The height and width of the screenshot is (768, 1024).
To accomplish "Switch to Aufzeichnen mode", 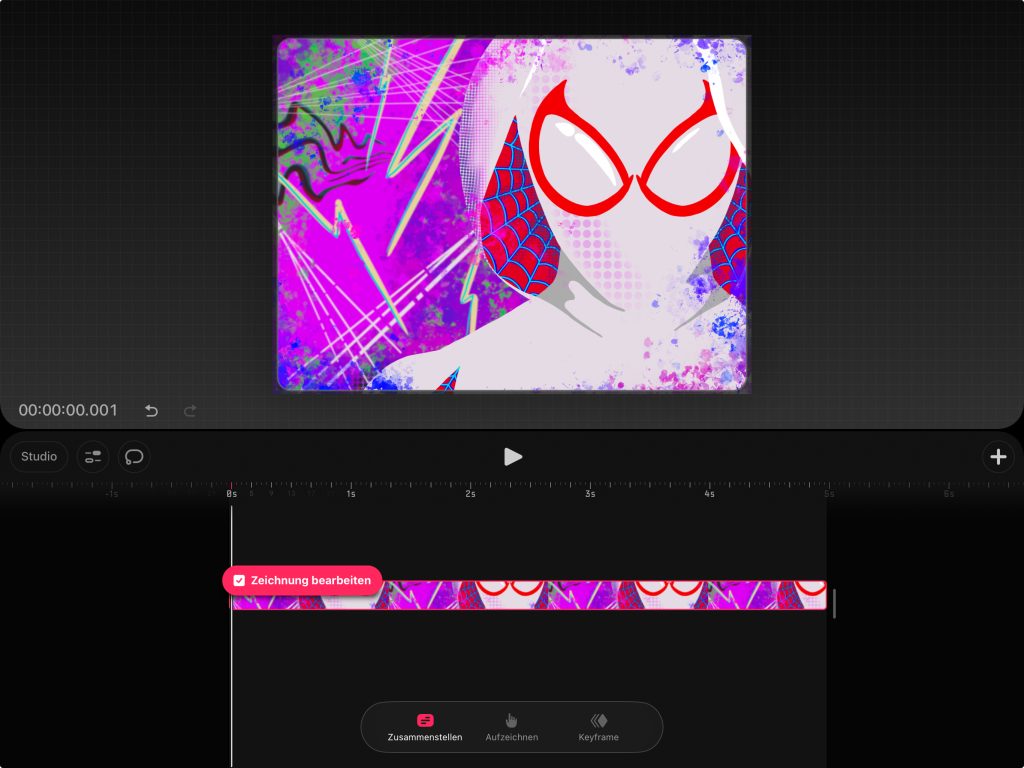I will [511, 727].
